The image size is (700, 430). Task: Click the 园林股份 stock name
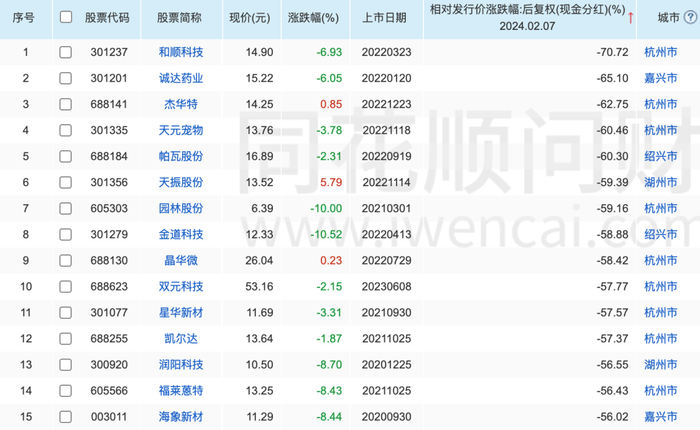click(x=181, y=209)
